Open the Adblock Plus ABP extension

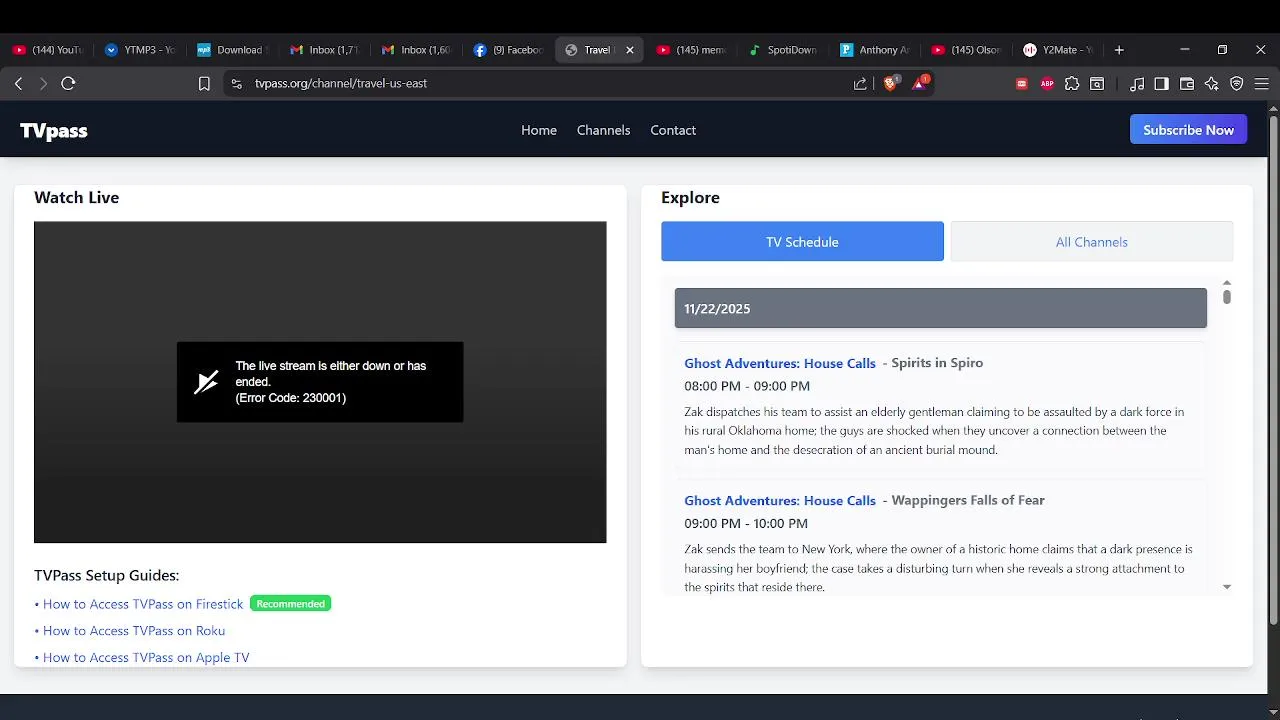tap(1047, 84)
